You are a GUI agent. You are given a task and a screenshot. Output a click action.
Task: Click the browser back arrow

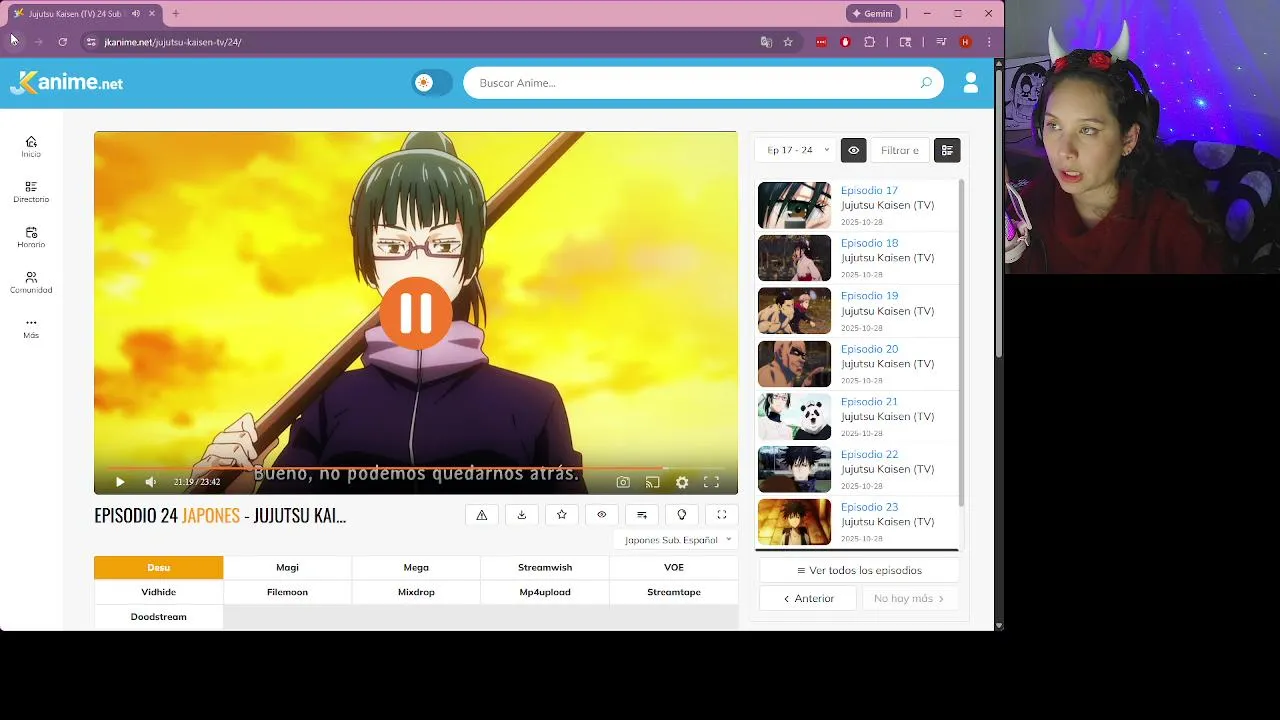[x=15, y=42]
